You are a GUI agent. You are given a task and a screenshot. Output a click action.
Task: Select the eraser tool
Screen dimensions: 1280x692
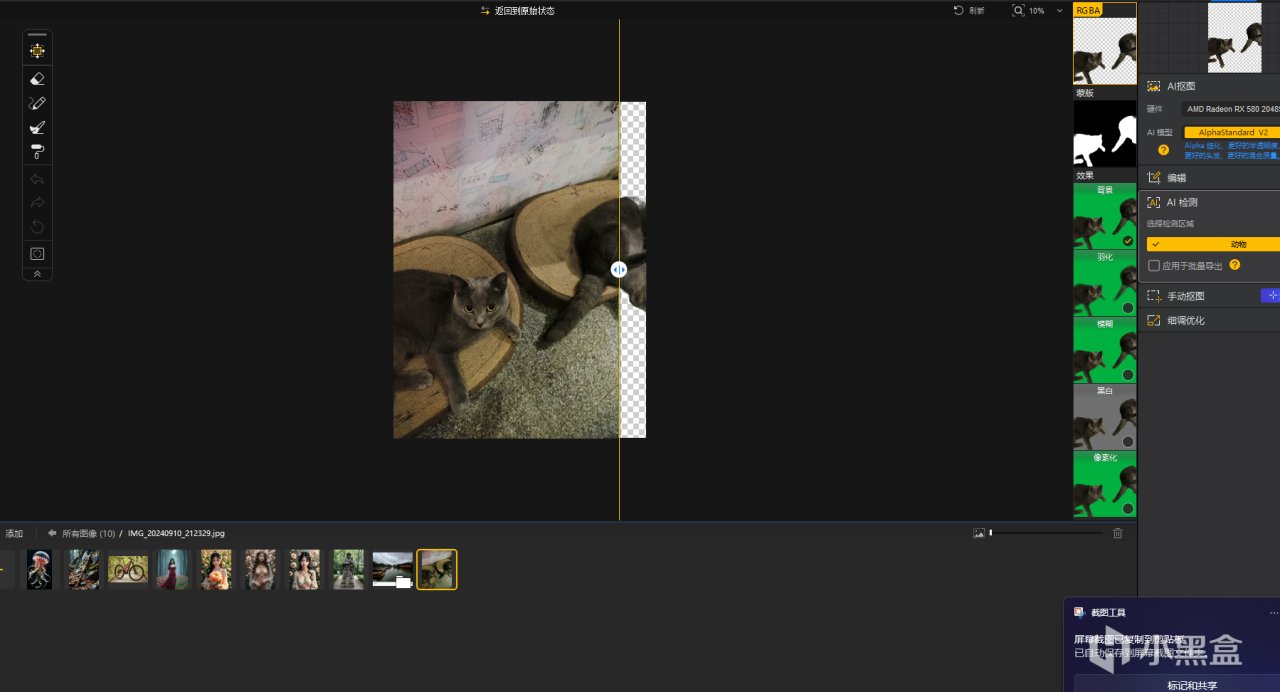point(37,79)
